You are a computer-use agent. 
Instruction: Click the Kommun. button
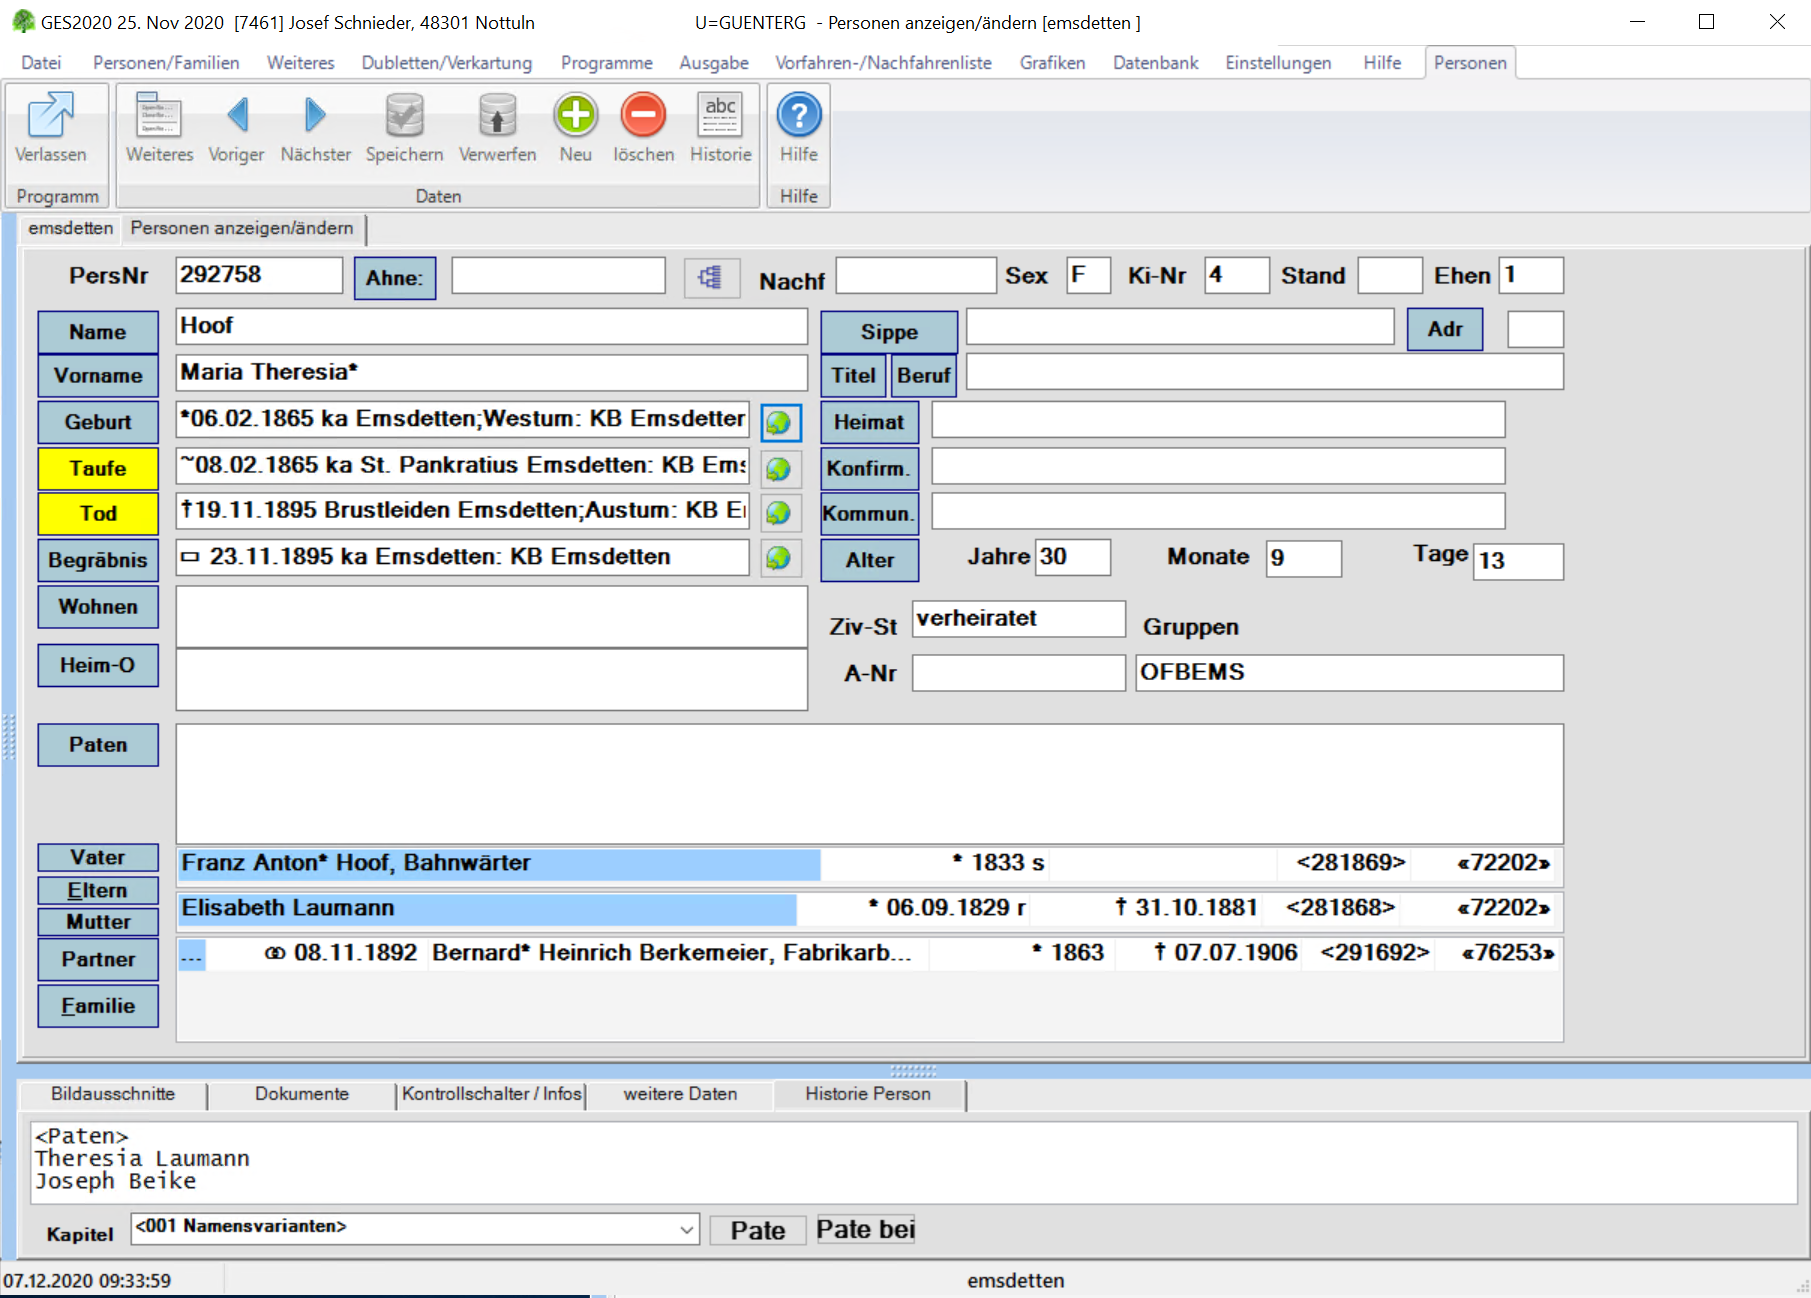tap(870, 513)
